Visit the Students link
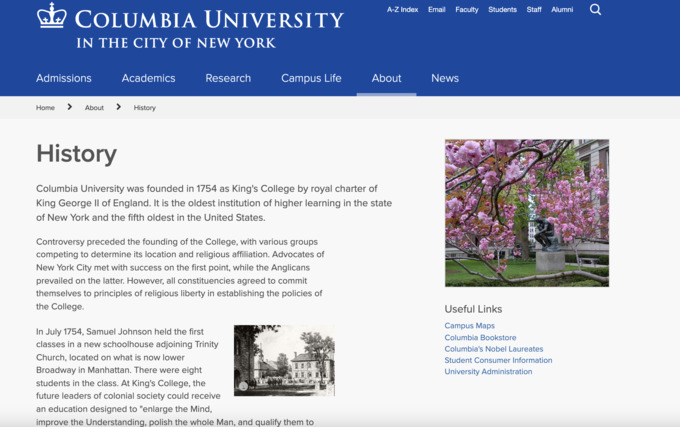Screen dimensions: 680x427 [502, 10]
